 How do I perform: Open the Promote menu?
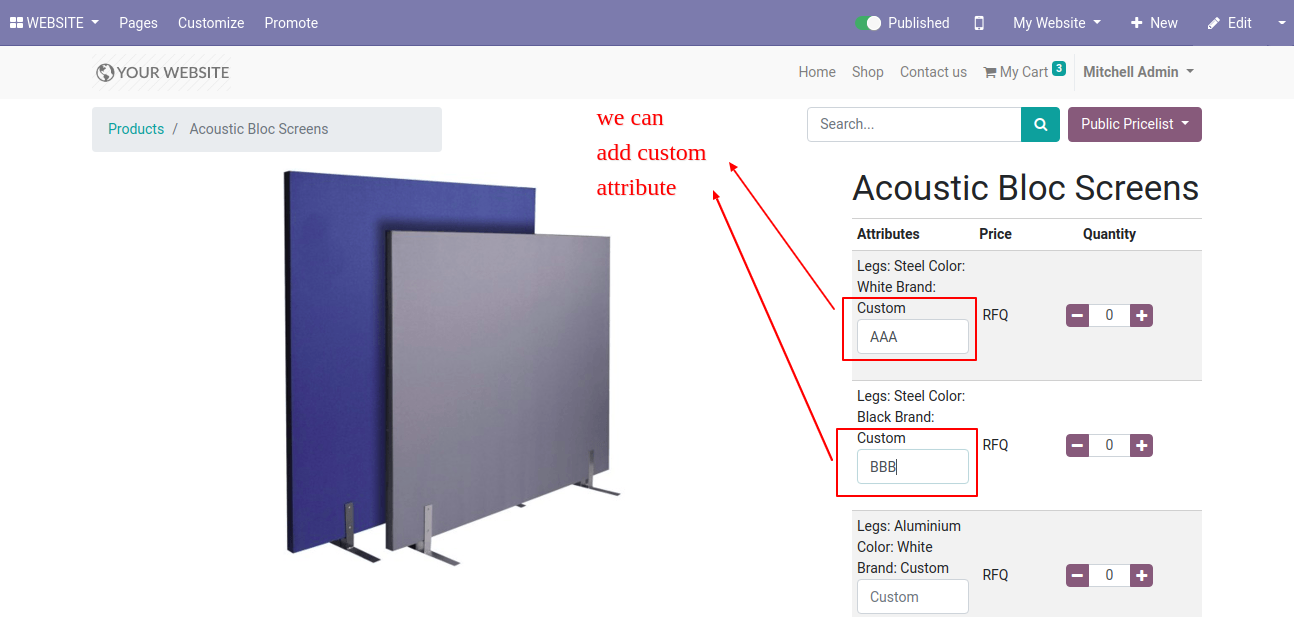point(291,23)
